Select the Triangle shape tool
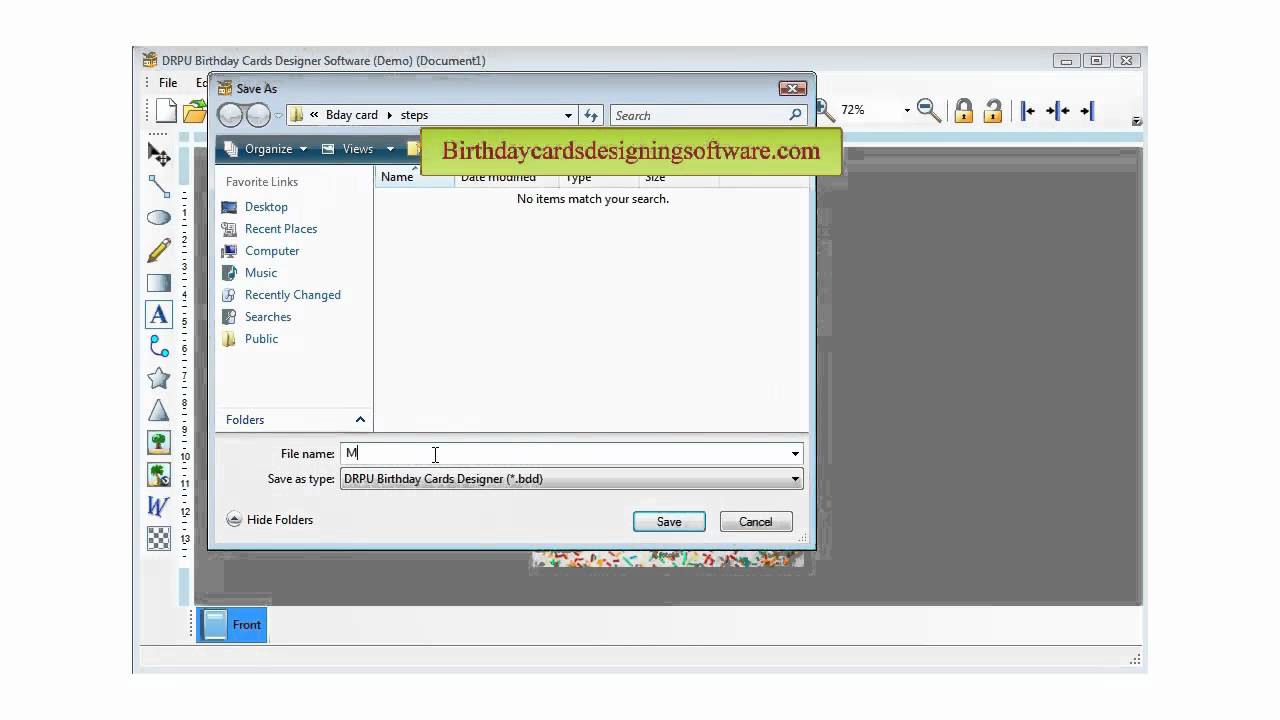This screenshot has height=720, width=1280. coord(159,410)
